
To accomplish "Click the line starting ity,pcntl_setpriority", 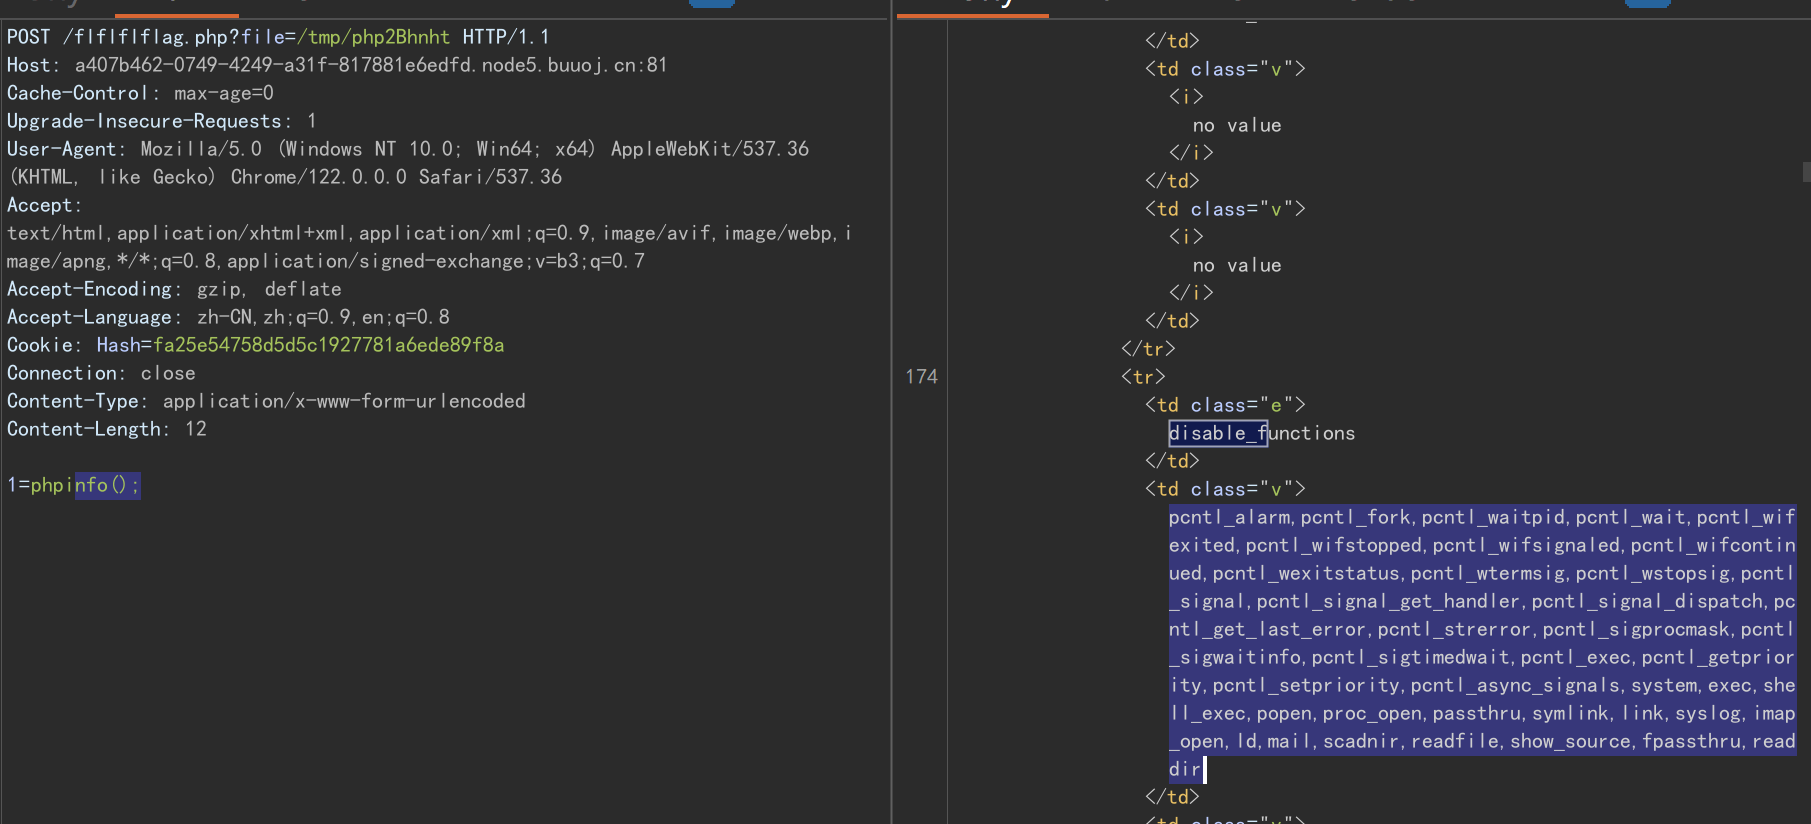I will [1482, 685].
